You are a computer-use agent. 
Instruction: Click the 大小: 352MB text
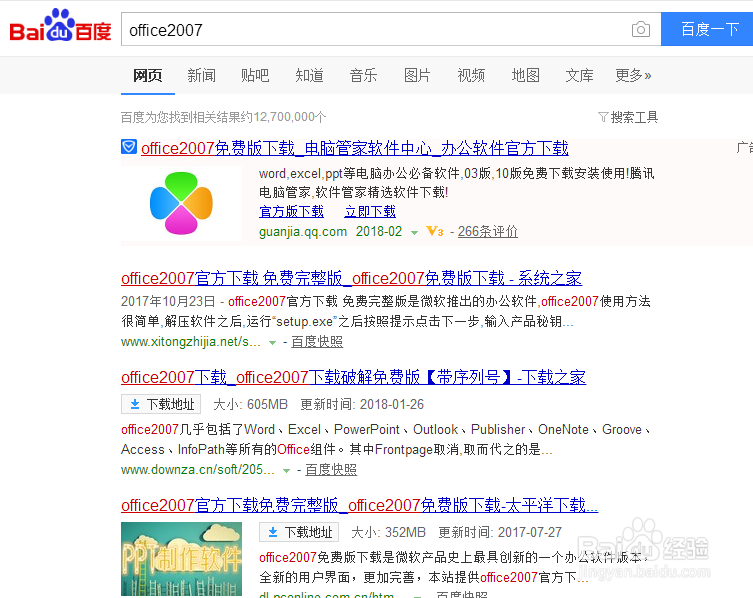pyautogui.click(x=388, y=532)
